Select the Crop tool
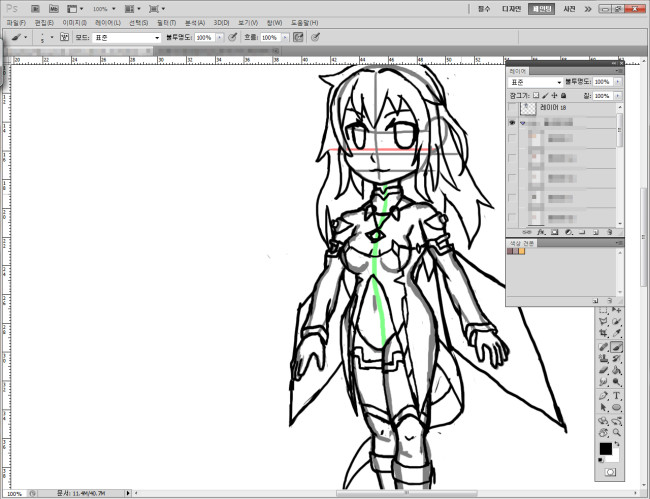 point(604,334)
